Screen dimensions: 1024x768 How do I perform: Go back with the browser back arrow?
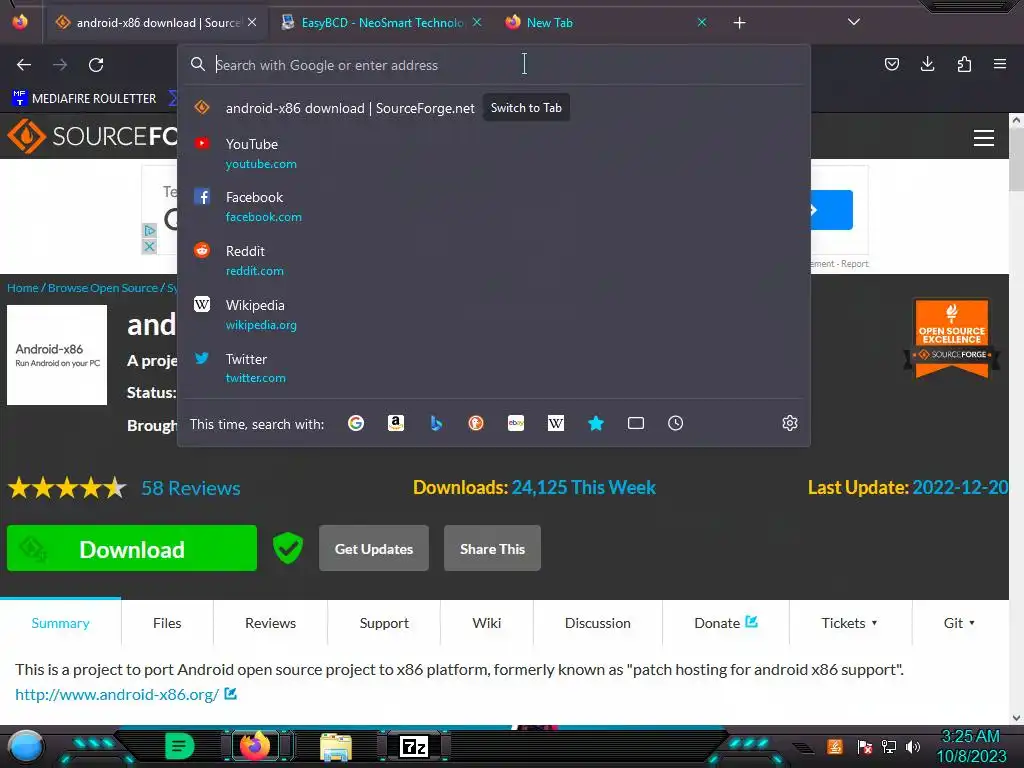point(24,65)
